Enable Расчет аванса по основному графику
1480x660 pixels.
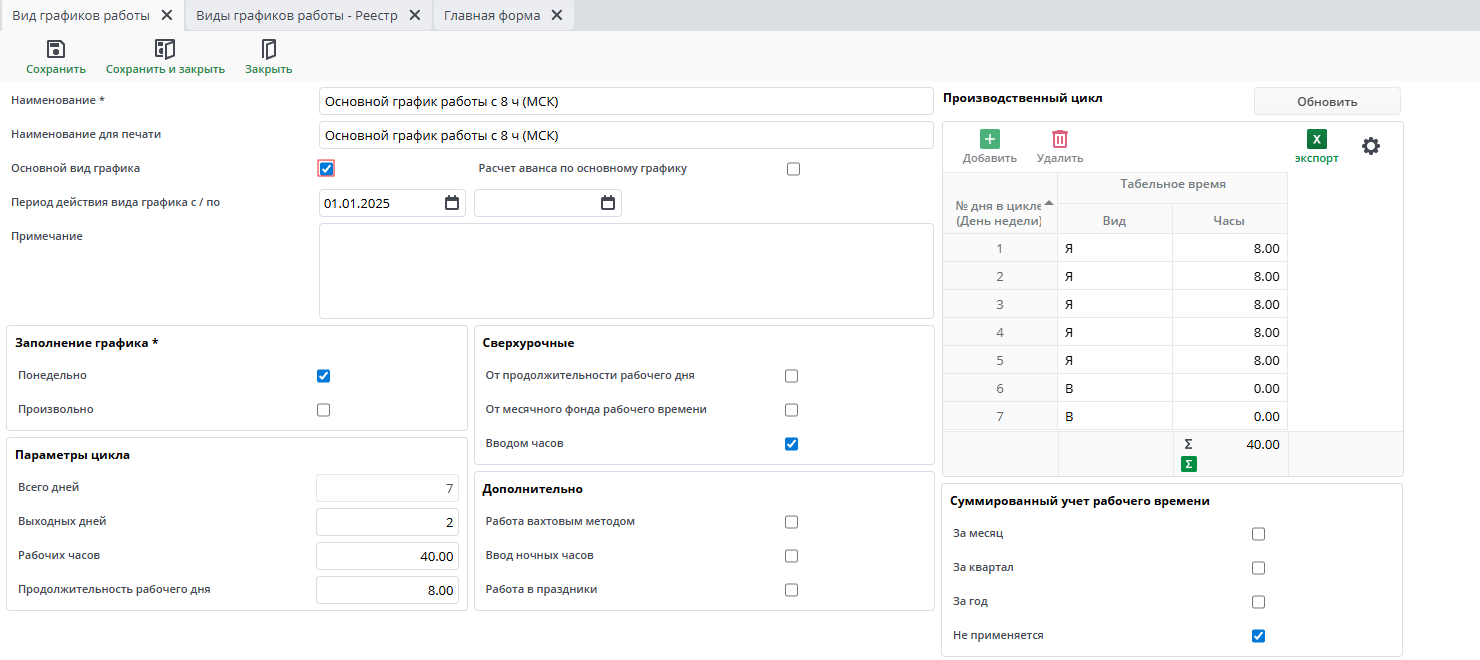pos(793,169)
